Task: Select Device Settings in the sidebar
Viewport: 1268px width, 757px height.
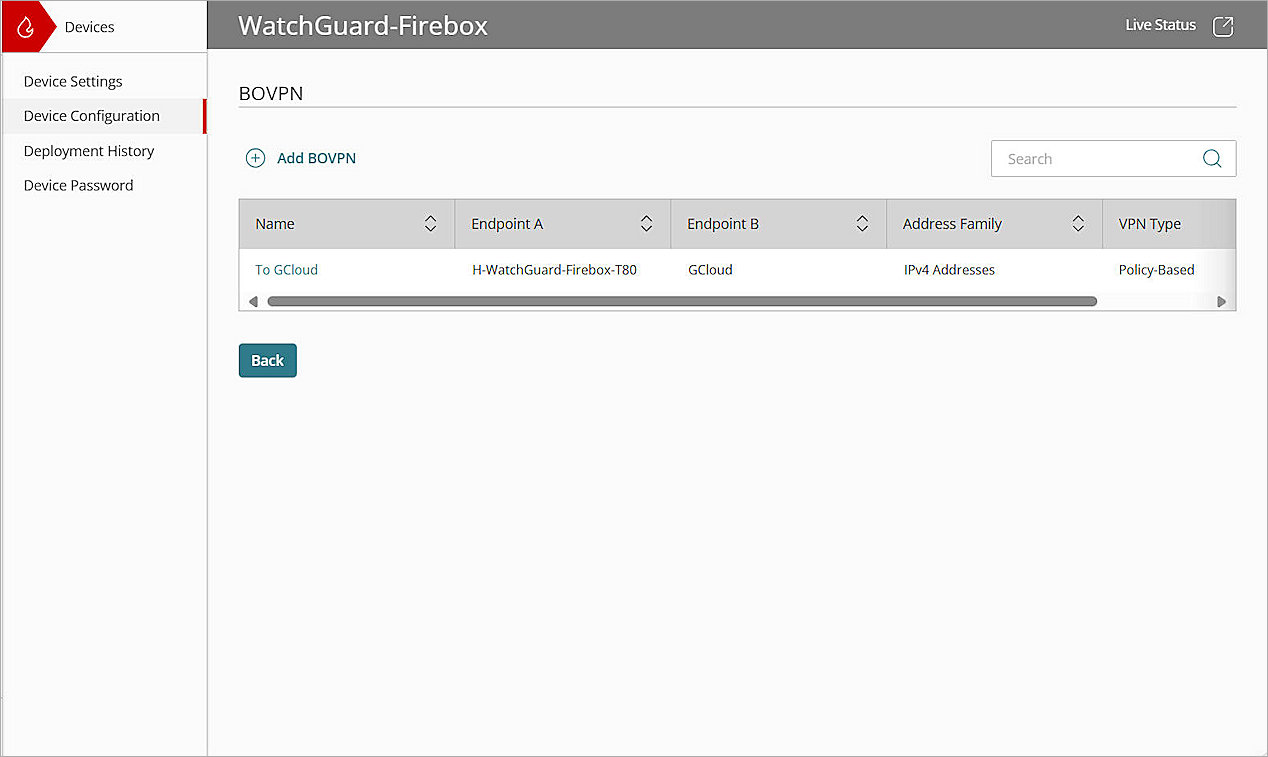Action: pos(73,81)
